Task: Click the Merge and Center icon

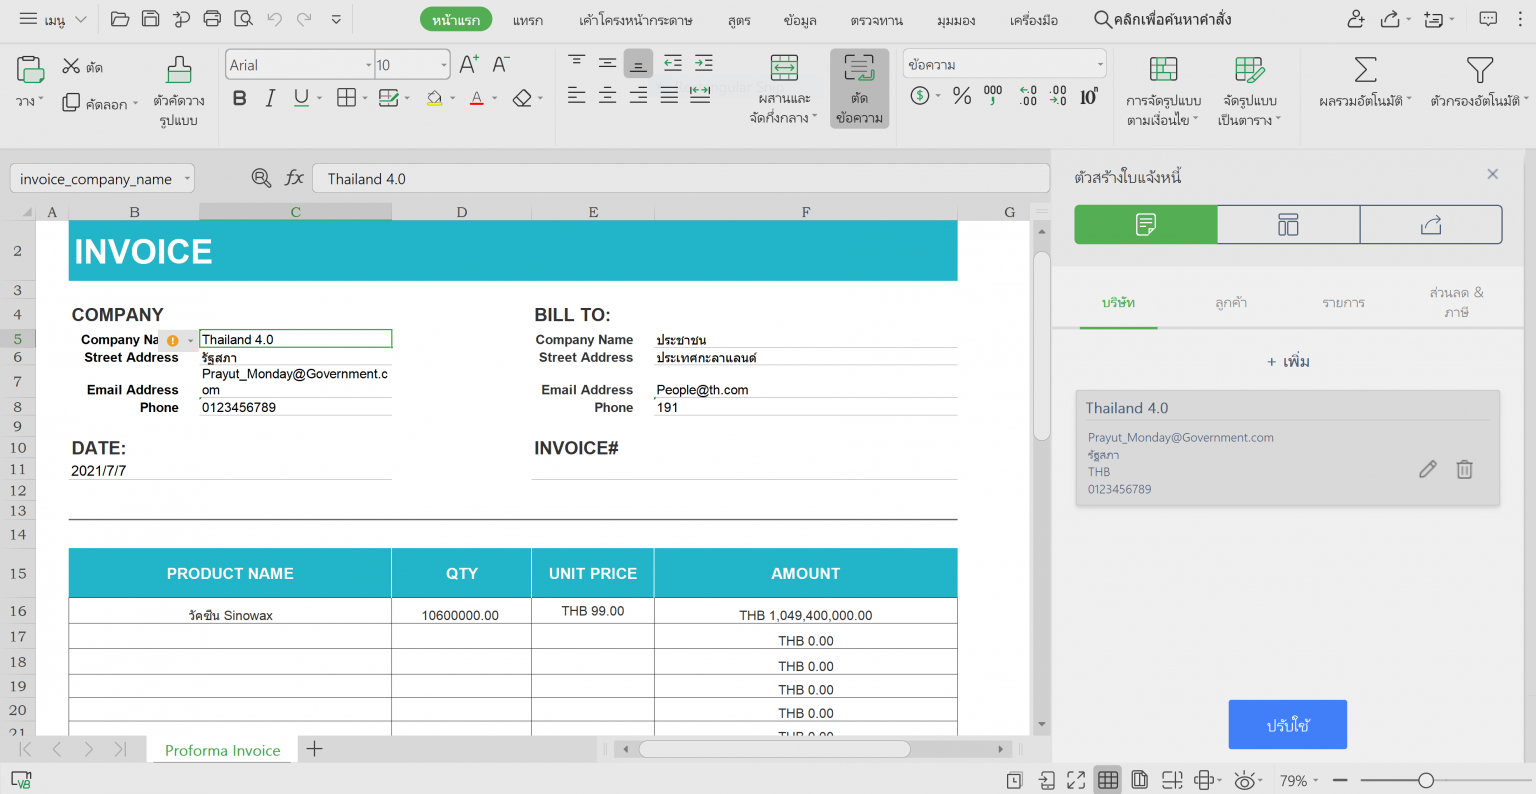Action: pyautogui.click(x=784, y=68)
